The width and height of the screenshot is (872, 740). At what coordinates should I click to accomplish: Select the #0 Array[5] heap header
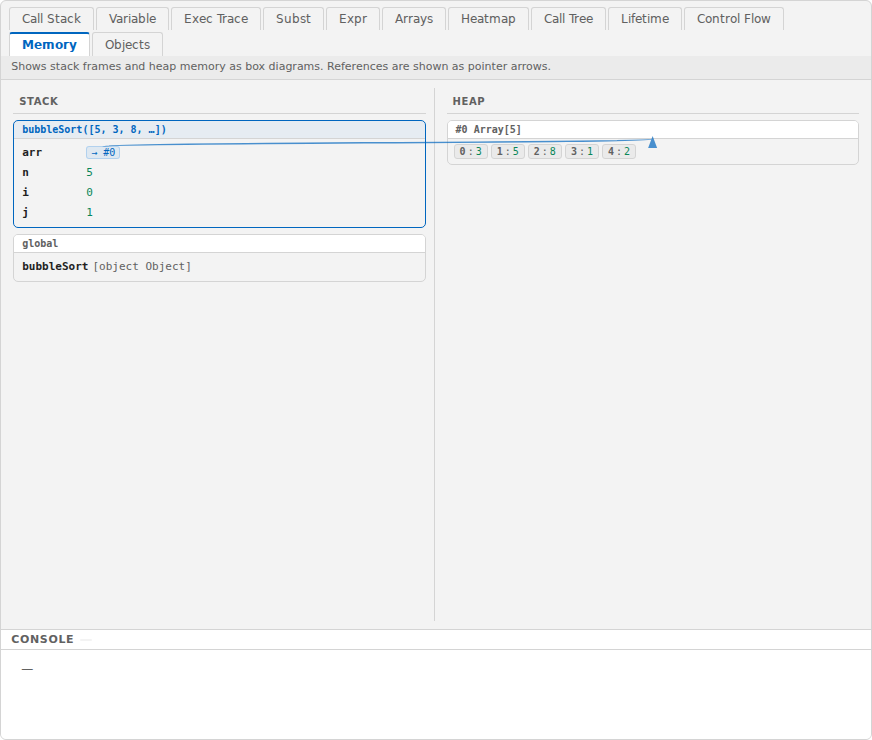tap(653, 130)
